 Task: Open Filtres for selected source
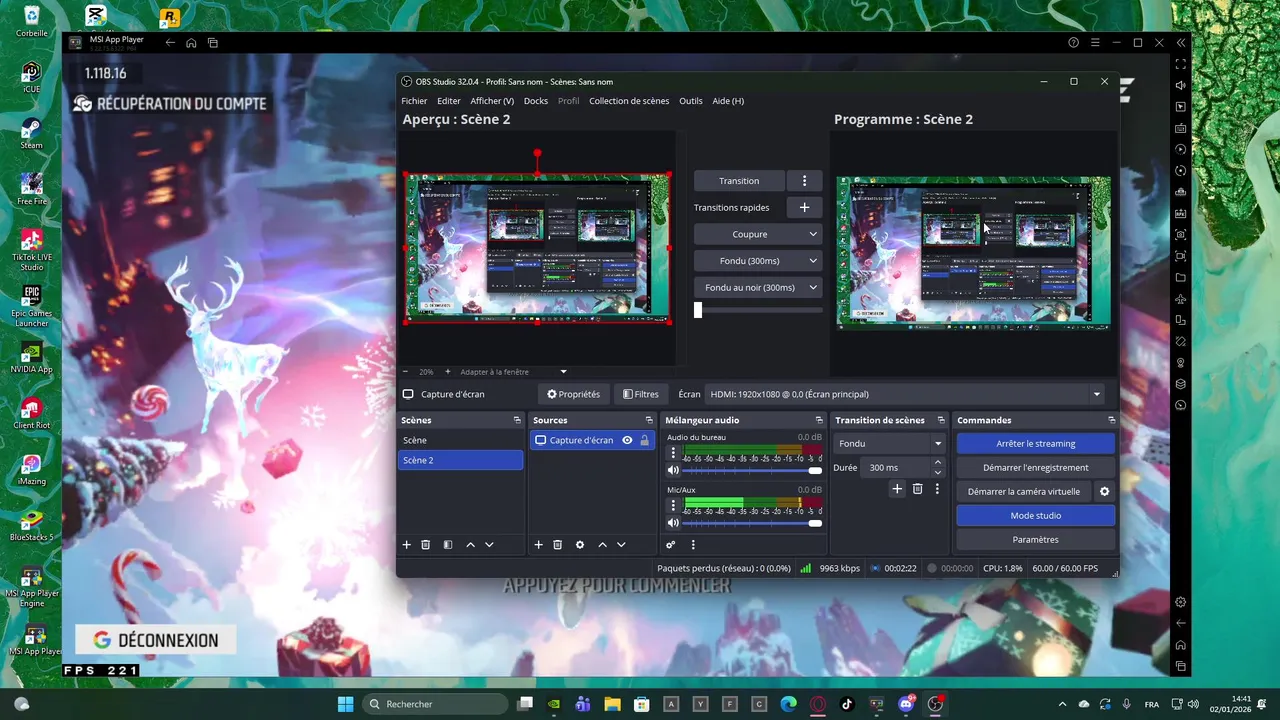tap(640, 394)
